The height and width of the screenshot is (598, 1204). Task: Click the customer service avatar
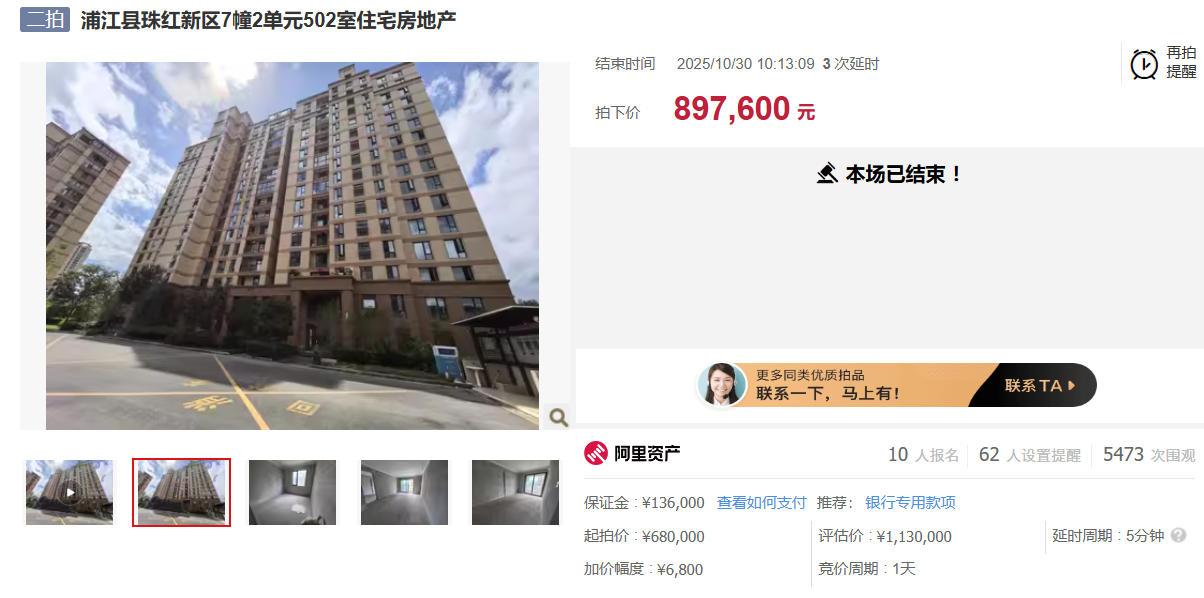722,385
